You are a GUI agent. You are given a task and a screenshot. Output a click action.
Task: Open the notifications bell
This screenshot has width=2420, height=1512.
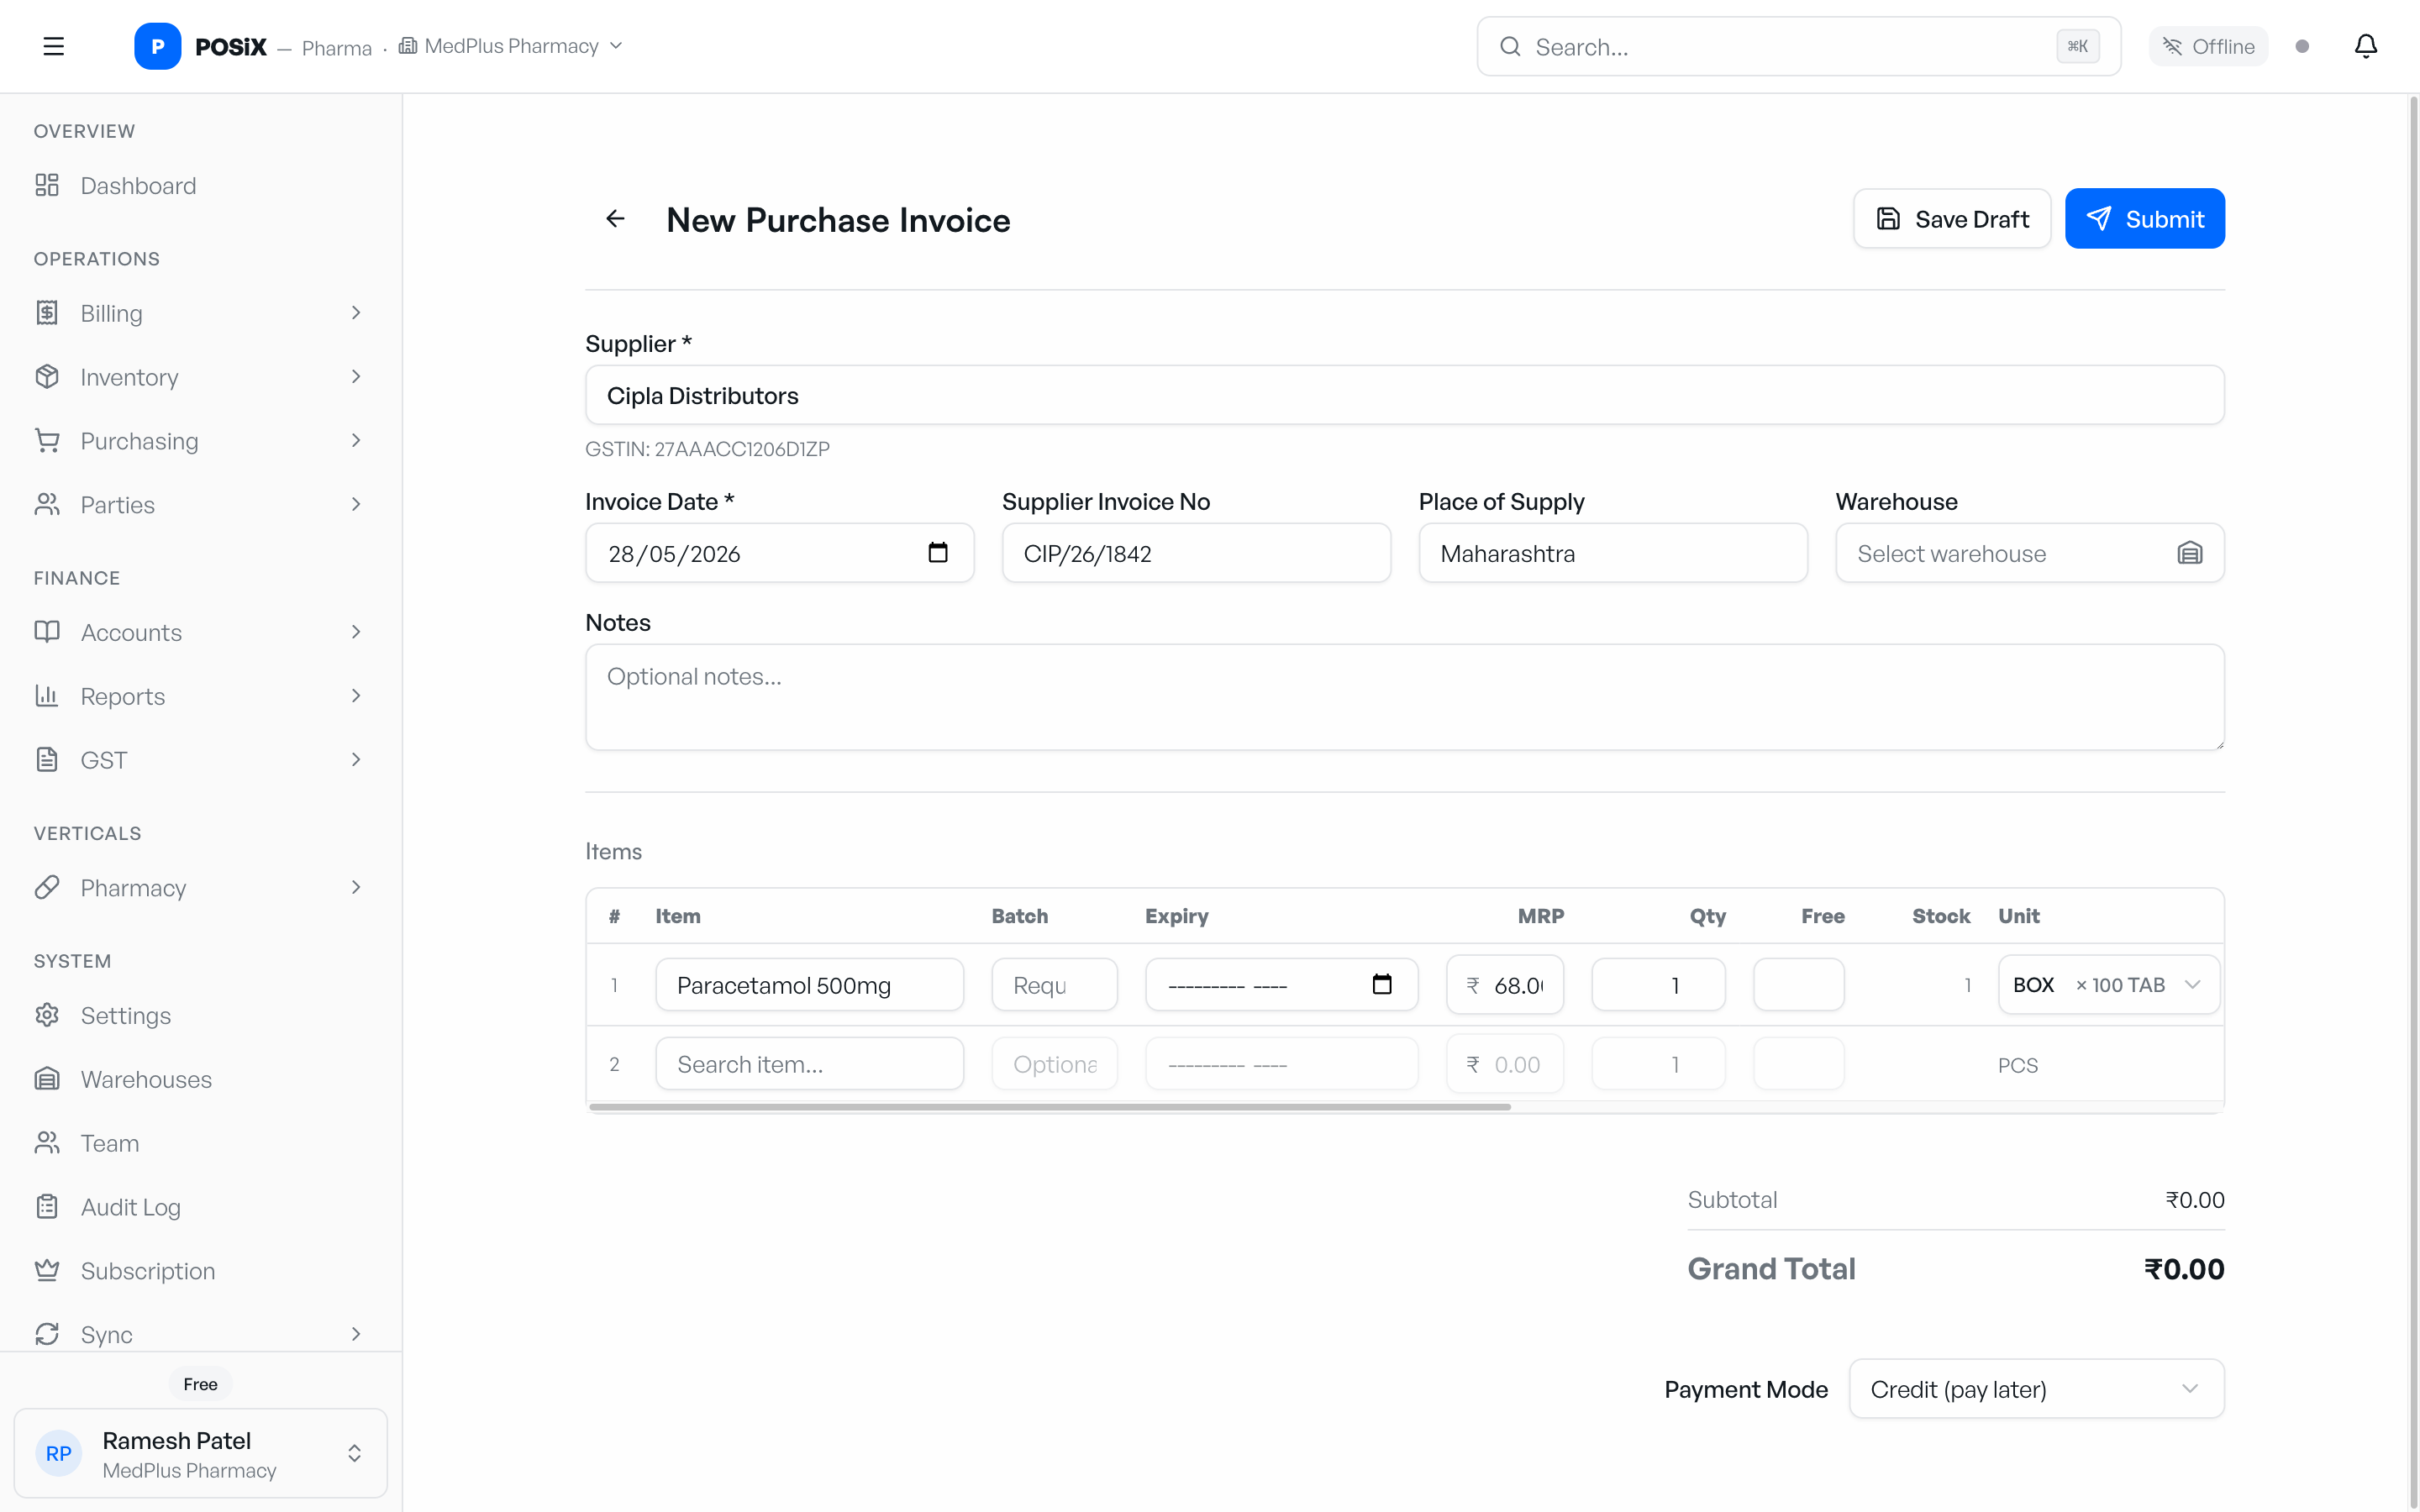[x=2365, y=46]
